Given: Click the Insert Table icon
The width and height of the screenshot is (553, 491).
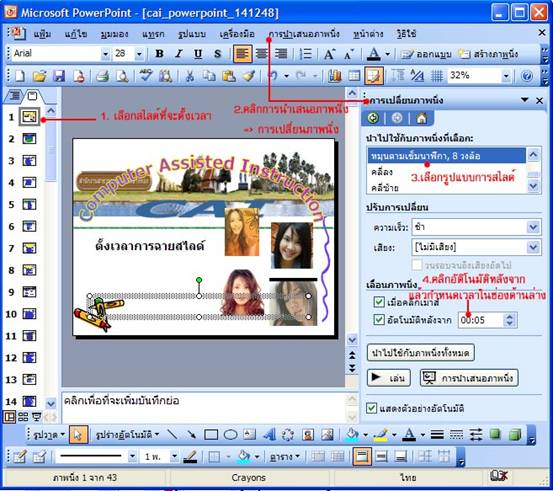Looking at the screenshot, I should pos(354,75).
